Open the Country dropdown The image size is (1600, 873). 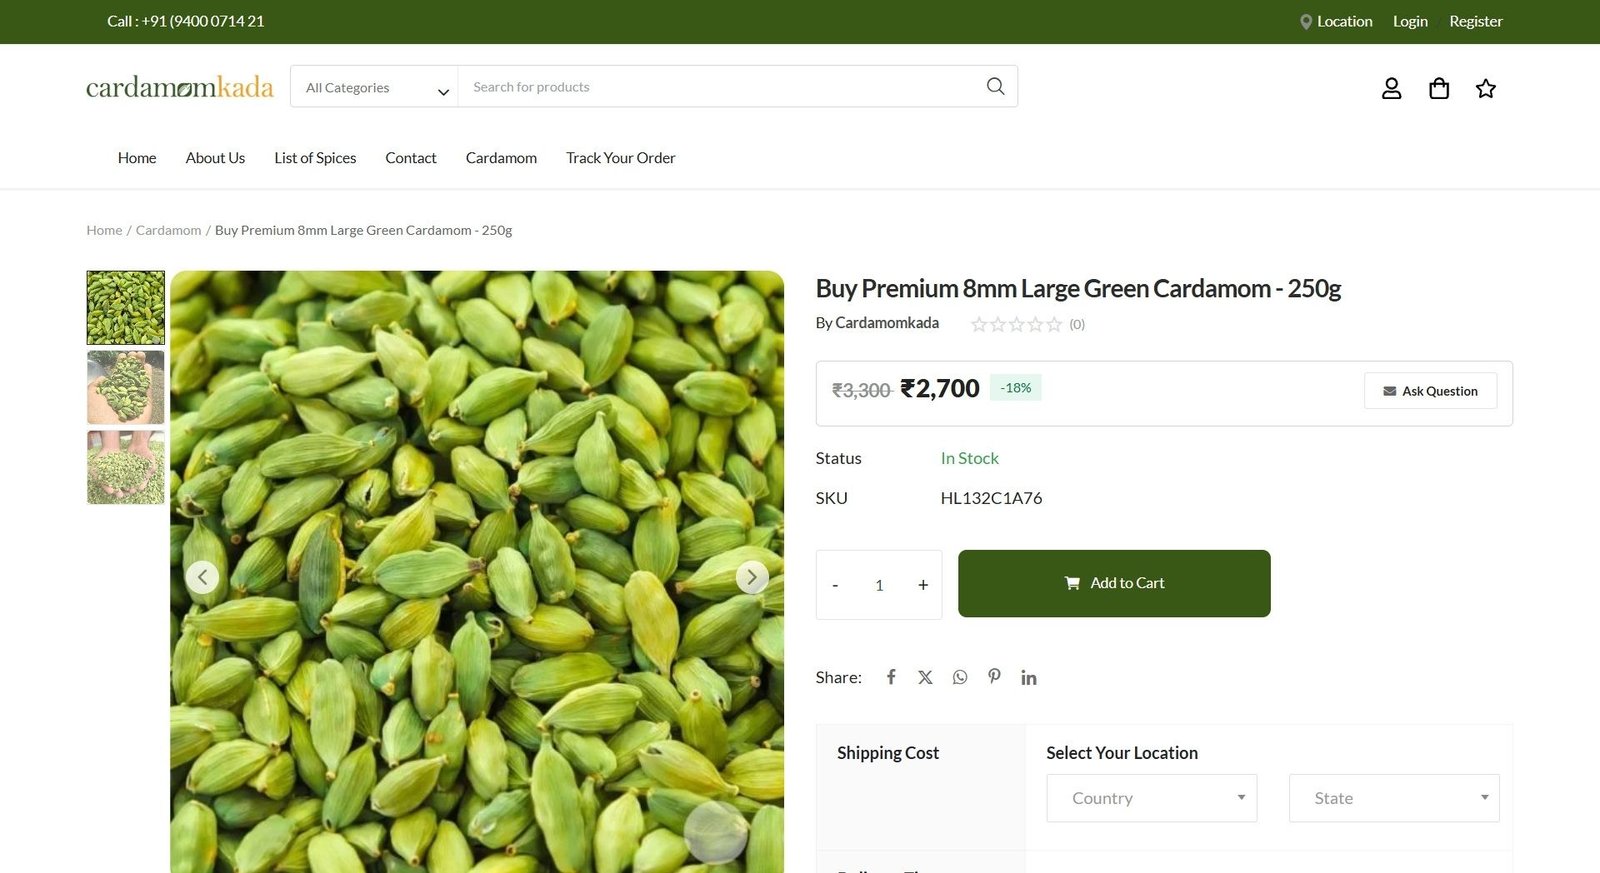click(1151, 798)
